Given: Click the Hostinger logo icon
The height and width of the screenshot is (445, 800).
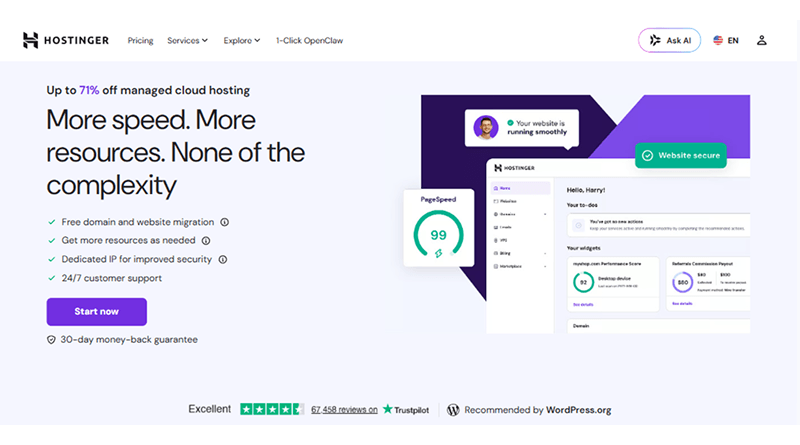Looking at the screenshot, I should [x=31, y=40].
